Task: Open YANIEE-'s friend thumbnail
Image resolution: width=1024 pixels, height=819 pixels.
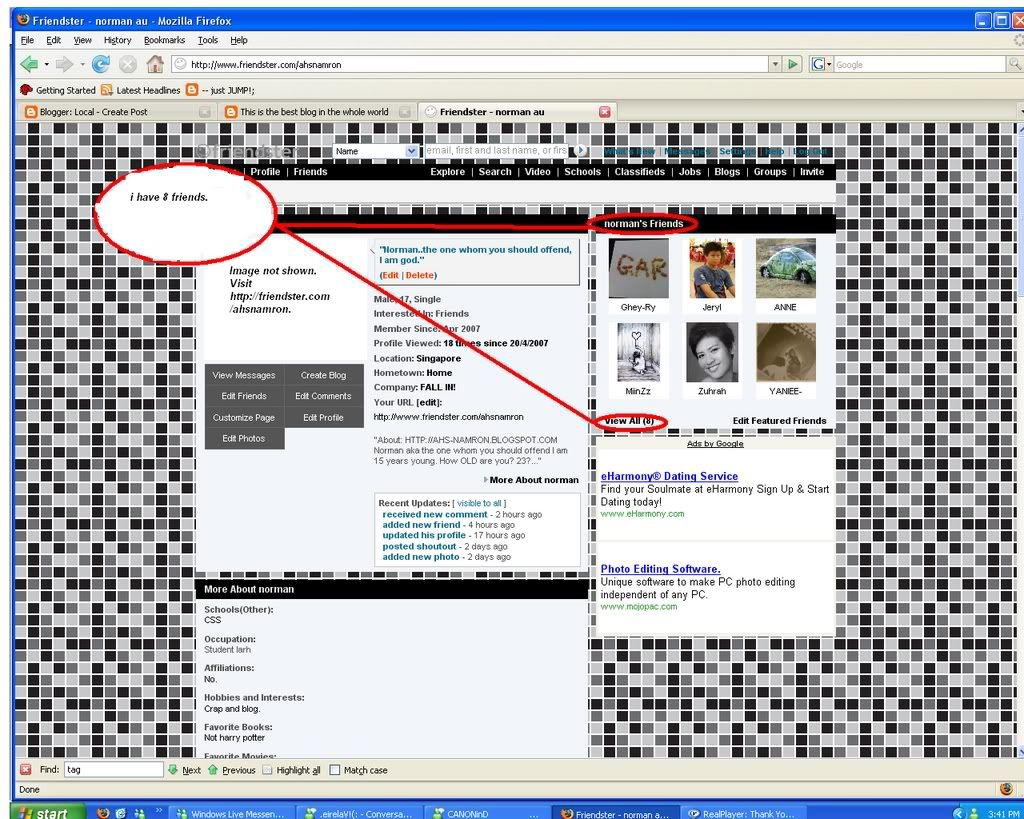Action: [786, 352]
